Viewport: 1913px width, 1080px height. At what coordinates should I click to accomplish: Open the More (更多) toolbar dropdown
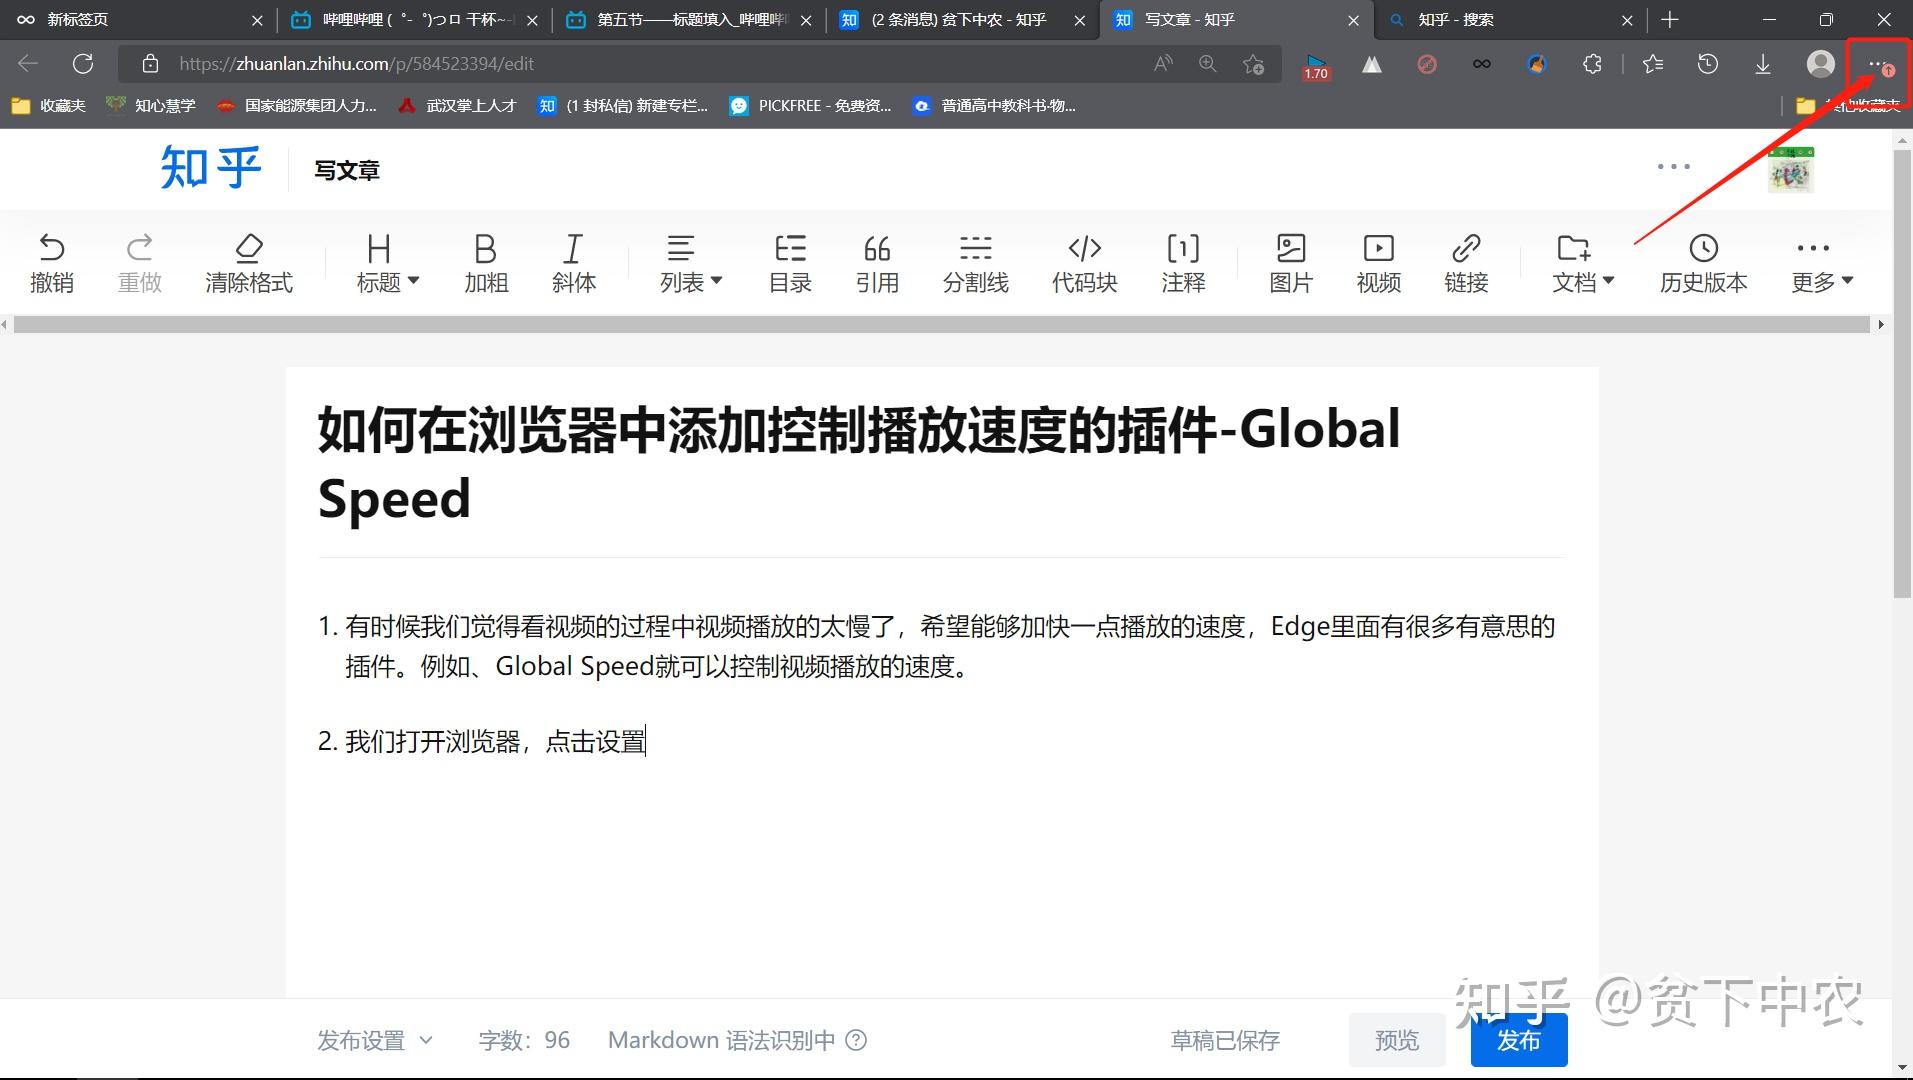(x=1822, y=263)
